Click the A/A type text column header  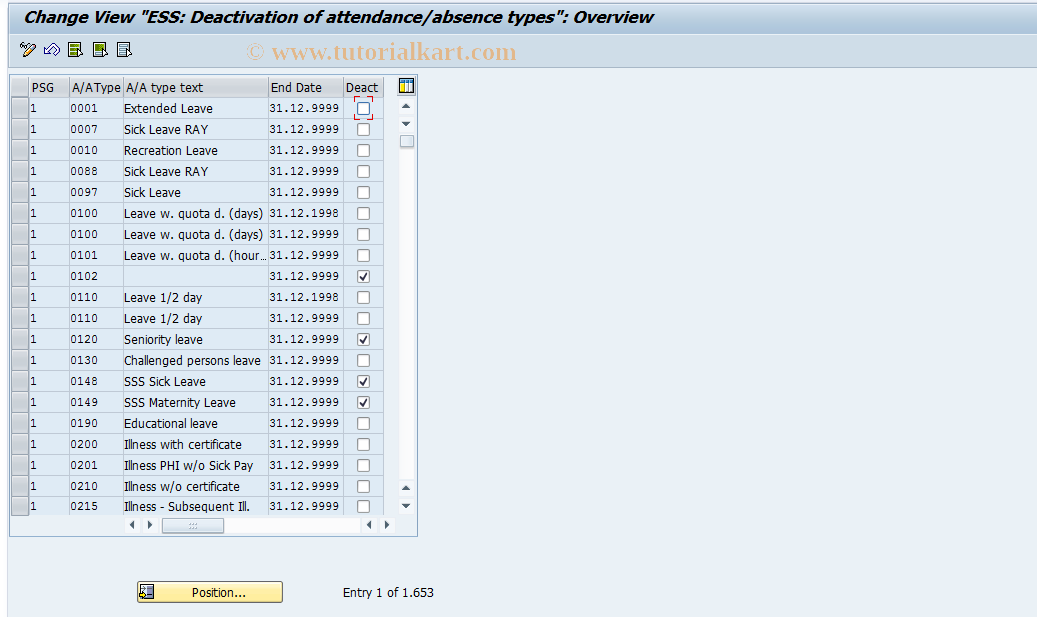[196, 87]
